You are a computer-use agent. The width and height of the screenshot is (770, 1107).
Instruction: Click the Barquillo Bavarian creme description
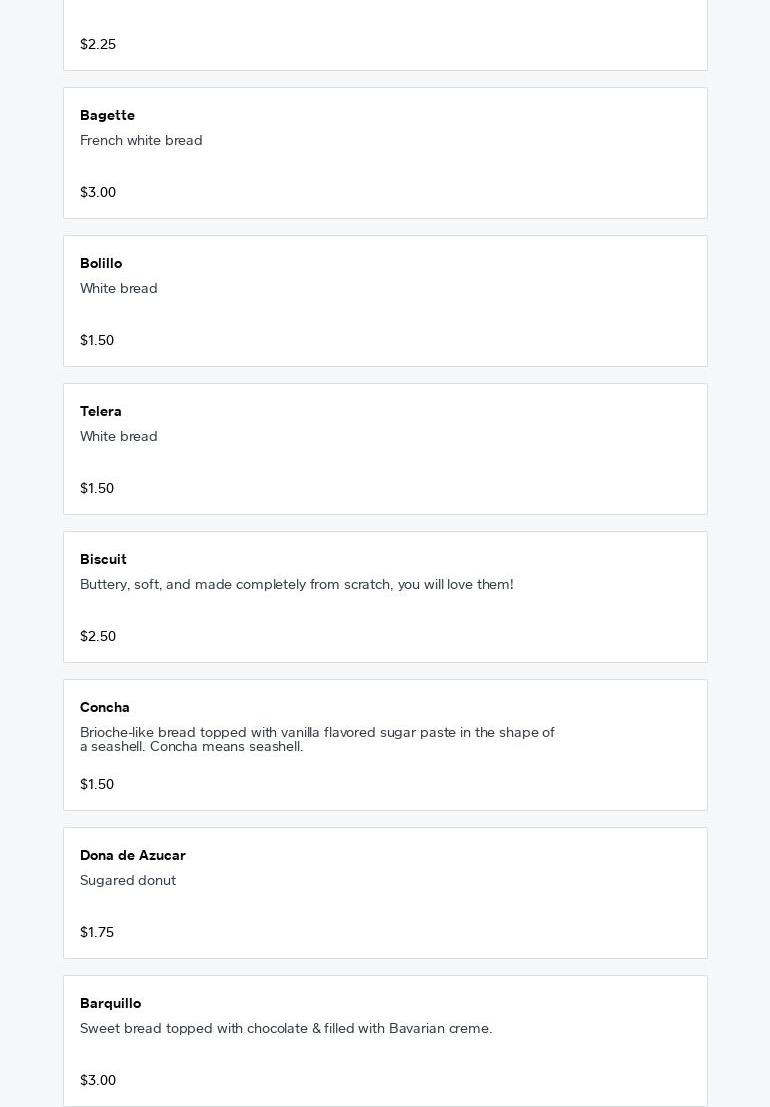click(x=286, y=1028)
